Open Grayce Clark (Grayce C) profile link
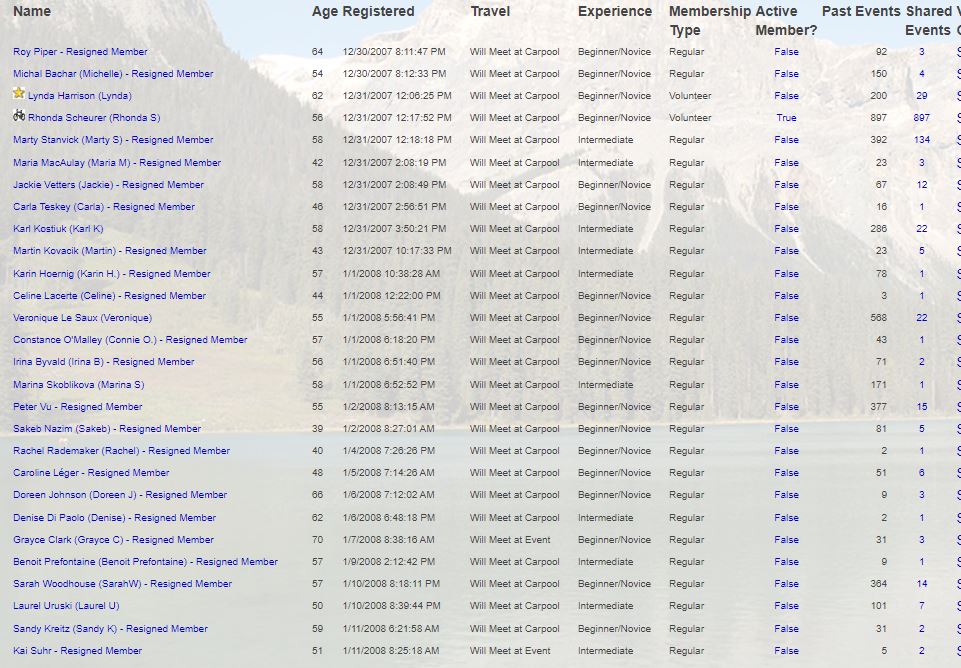 point(113,540)
